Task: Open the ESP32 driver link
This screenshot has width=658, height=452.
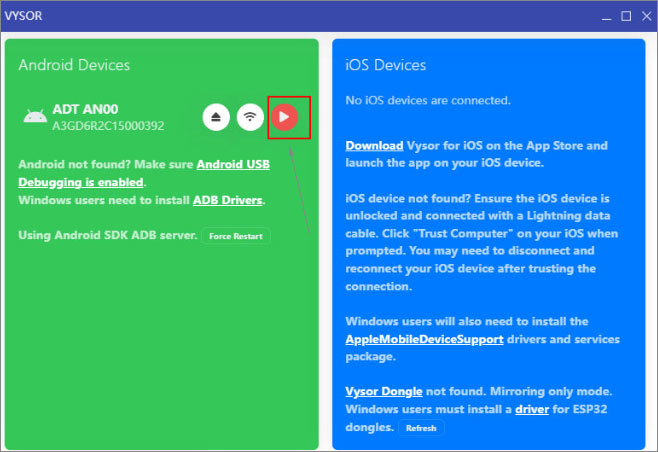Action: click(532, 409)
